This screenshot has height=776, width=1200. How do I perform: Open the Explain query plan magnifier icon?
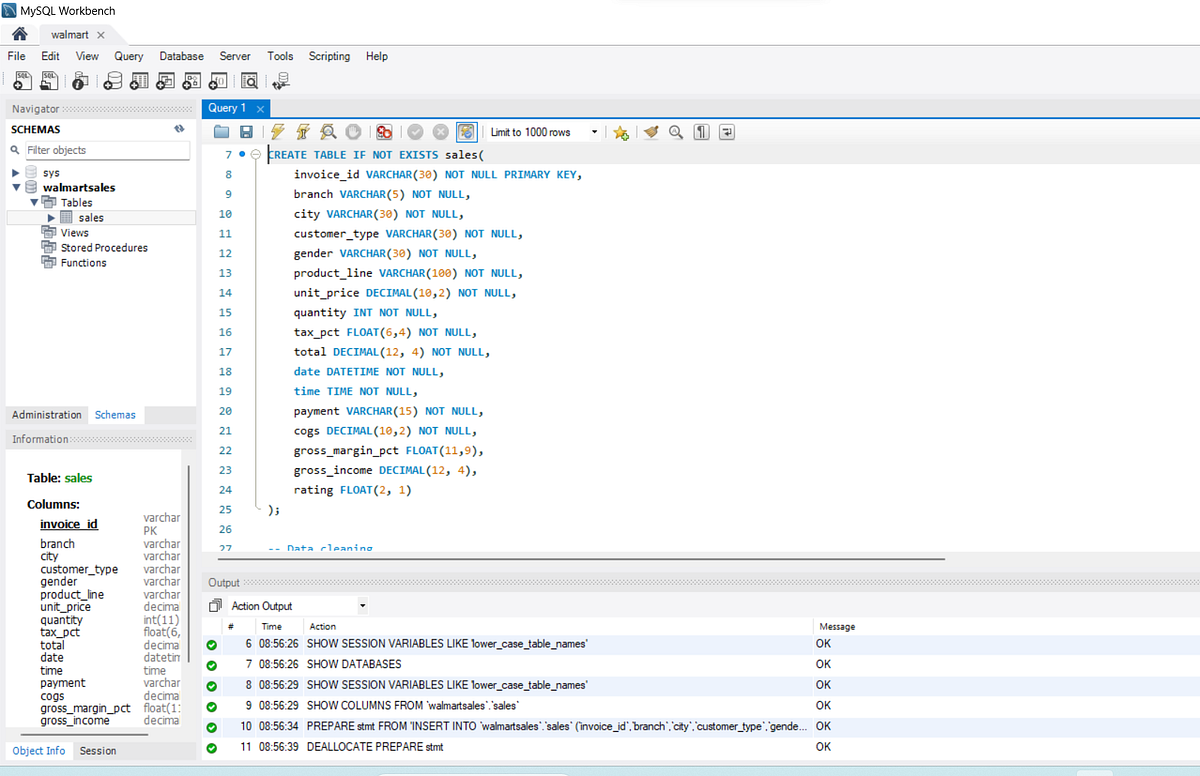click(x=328, y=131)
